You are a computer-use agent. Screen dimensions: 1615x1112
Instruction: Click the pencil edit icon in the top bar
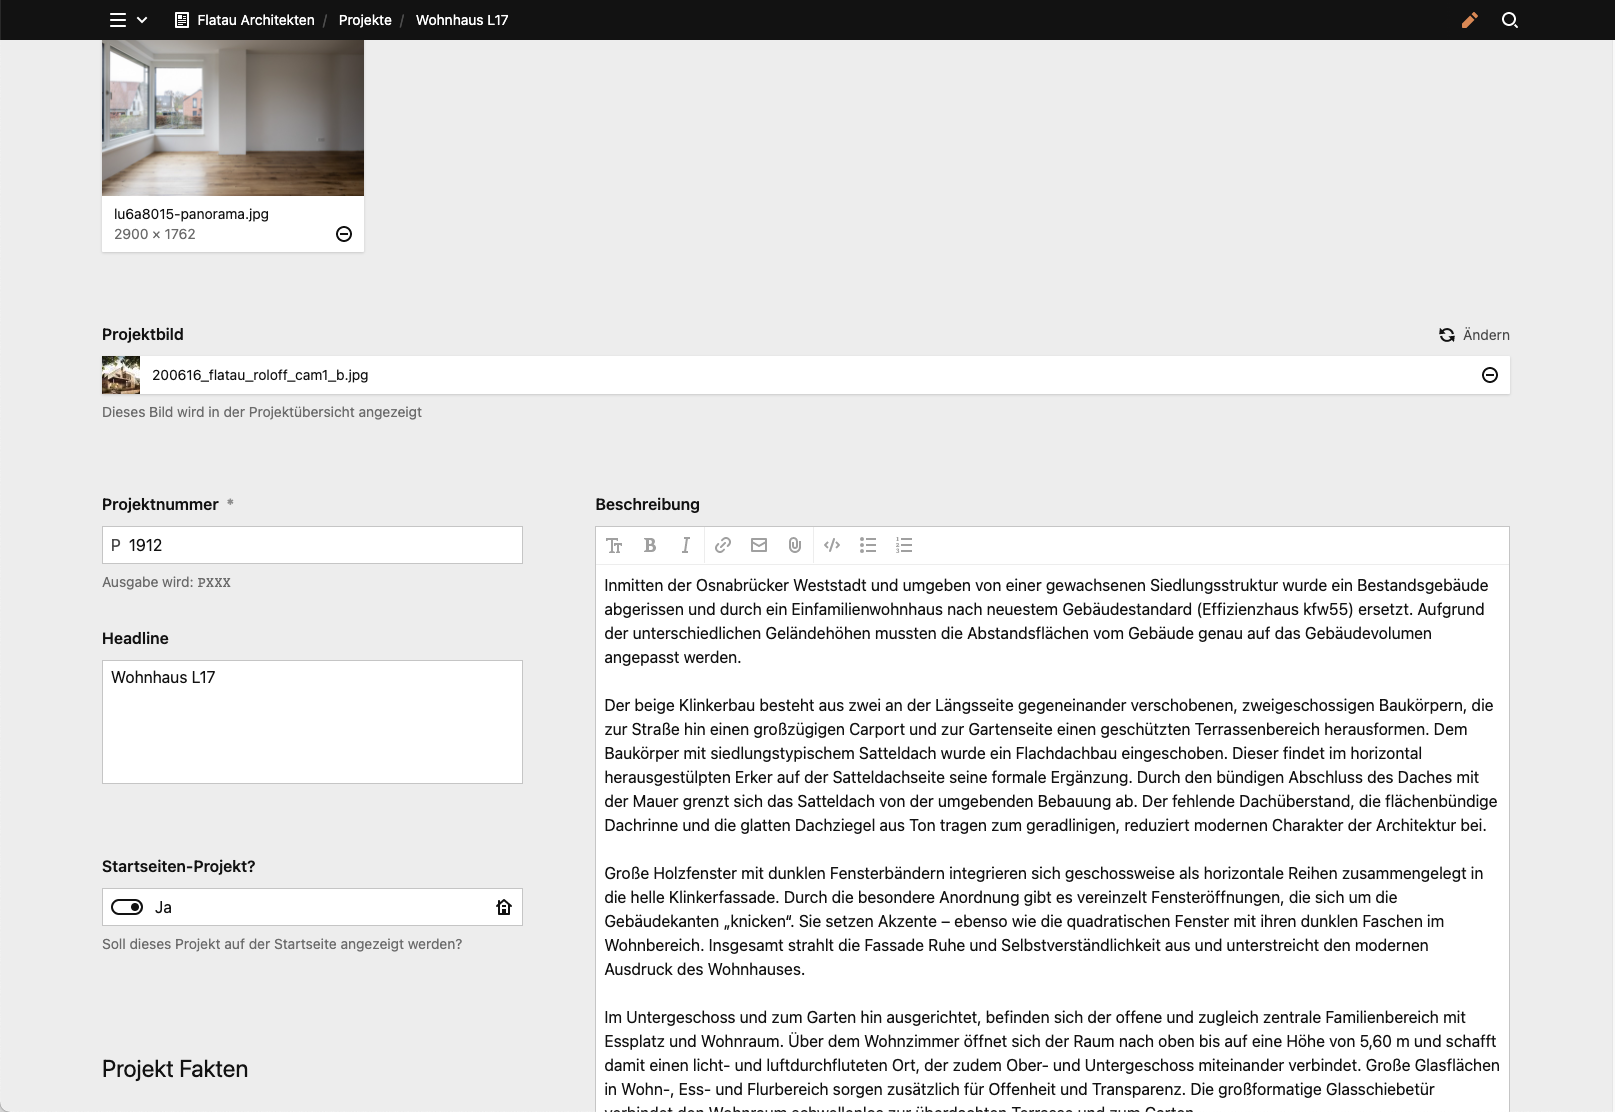click(x=1469, y=20)
